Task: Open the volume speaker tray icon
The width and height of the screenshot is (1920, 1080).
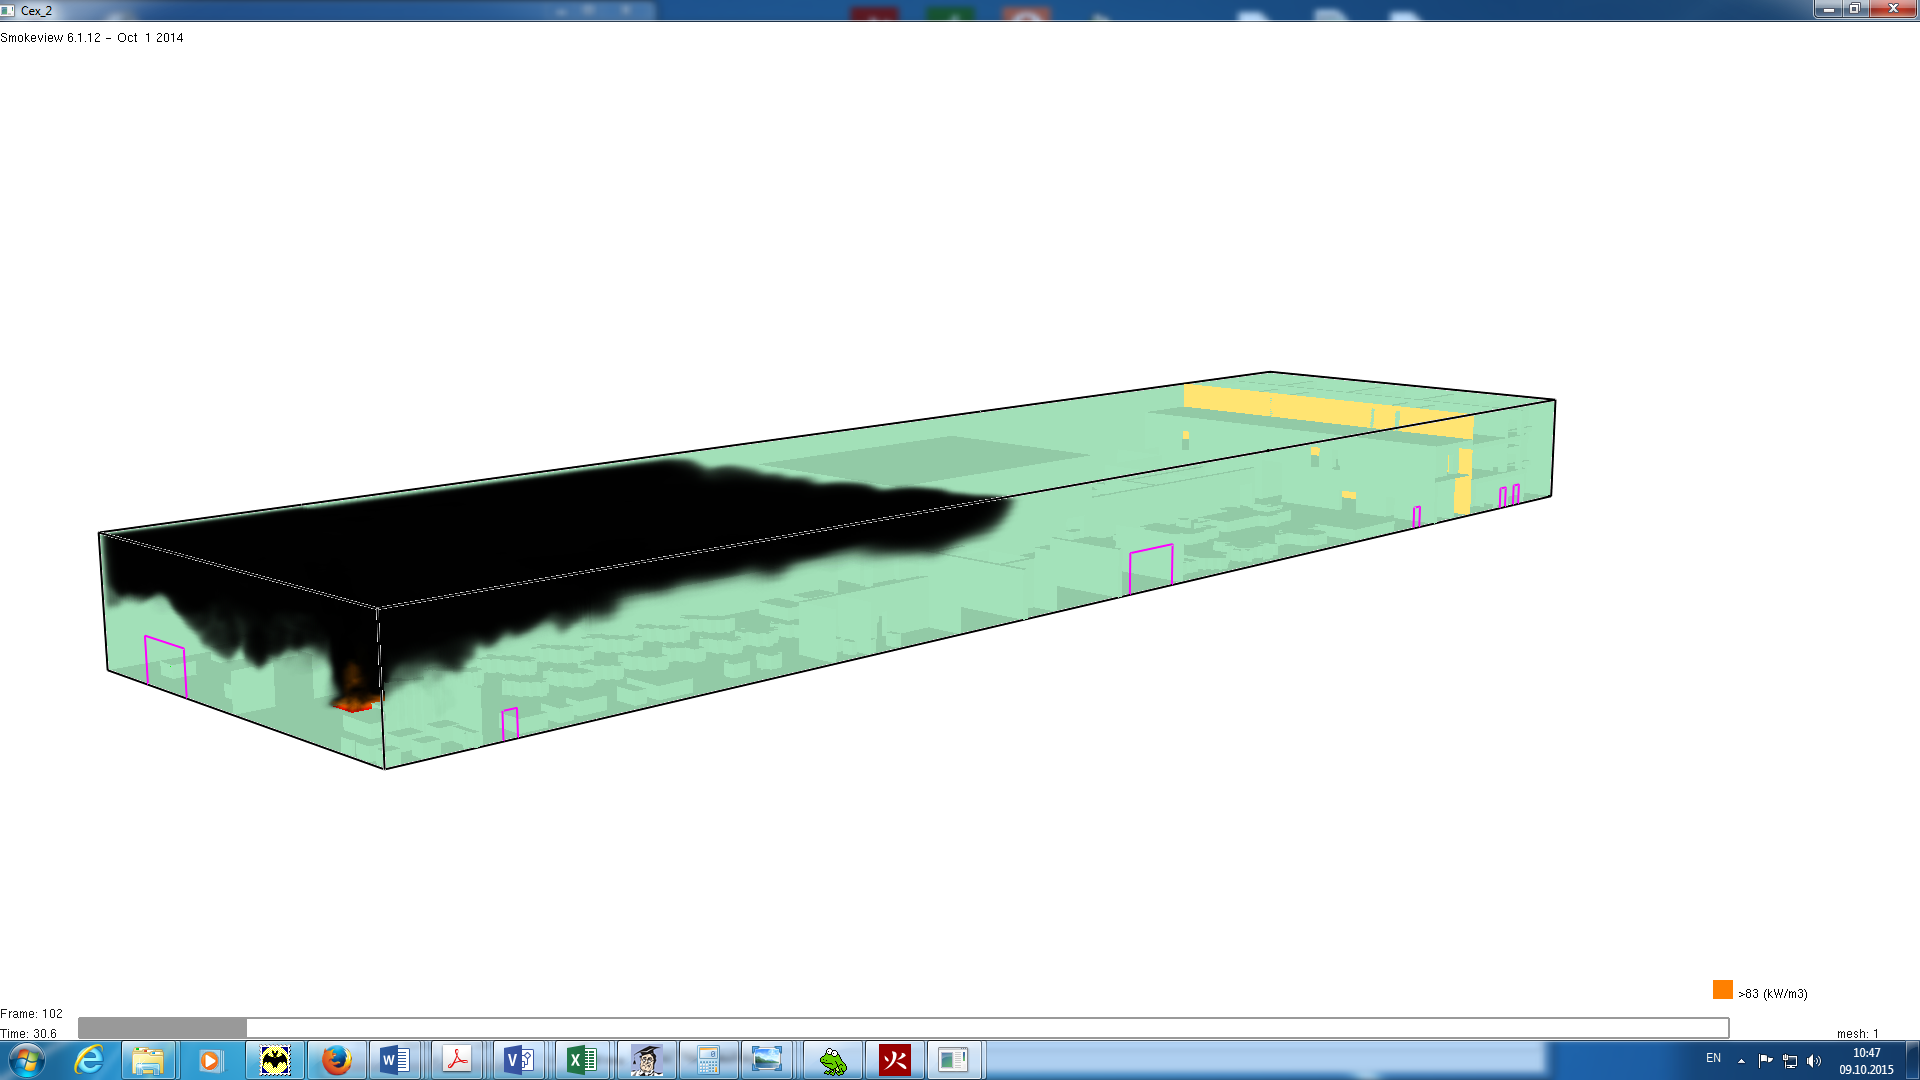Action: (1814, 1061)
